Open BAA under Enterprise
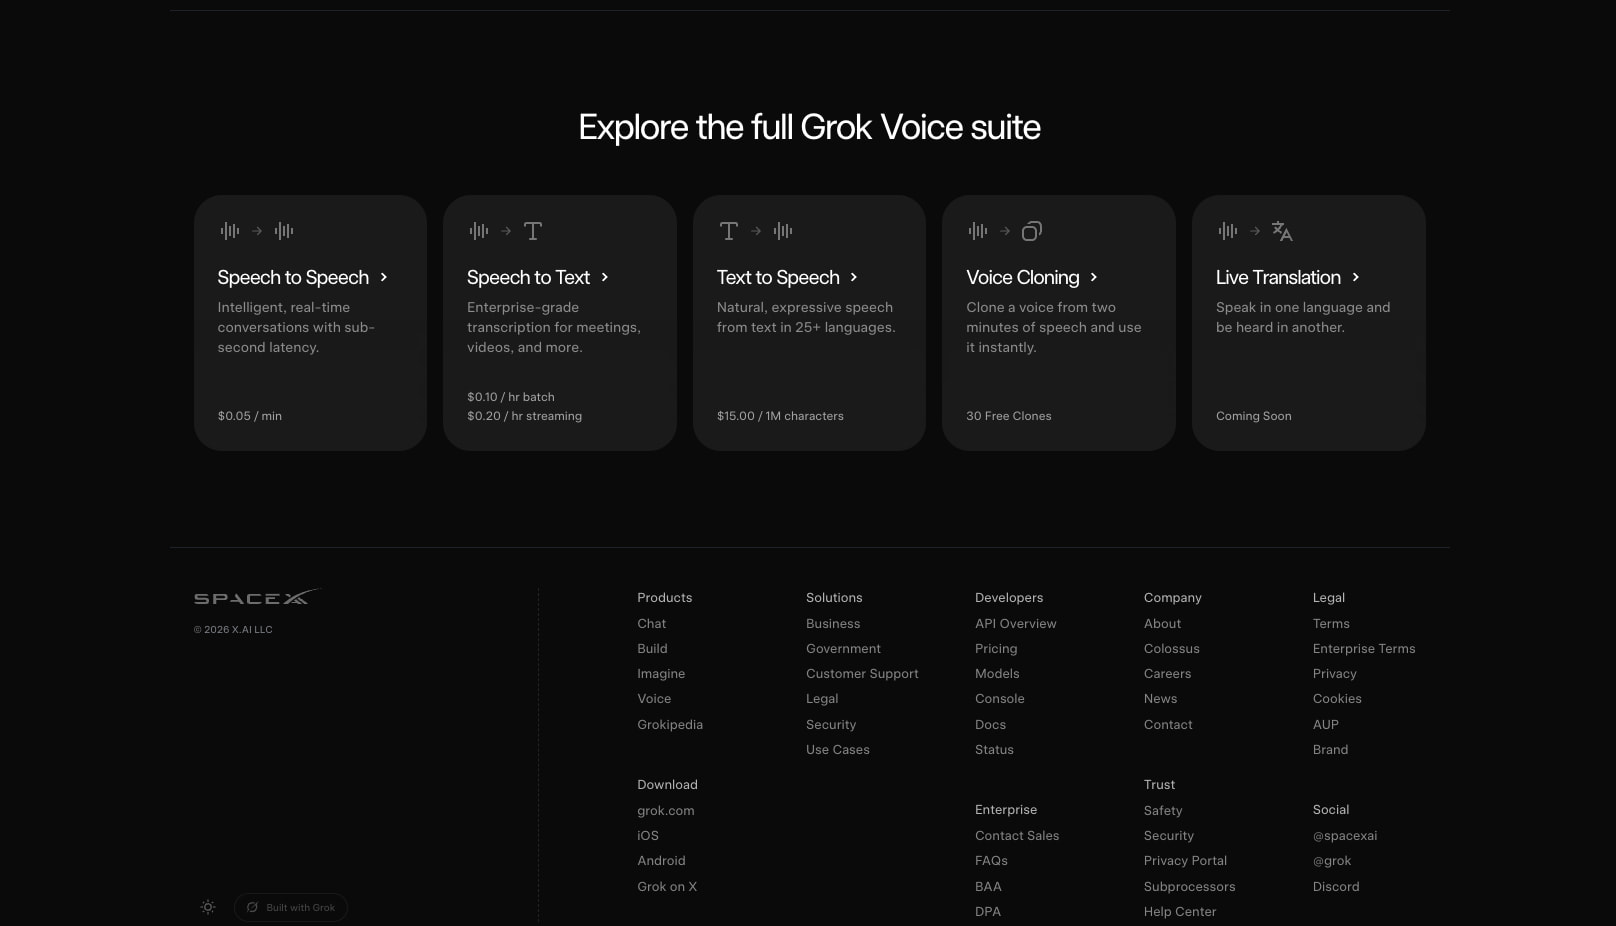1616x926 pixels. pyautogui.click(x=988, y=886)
